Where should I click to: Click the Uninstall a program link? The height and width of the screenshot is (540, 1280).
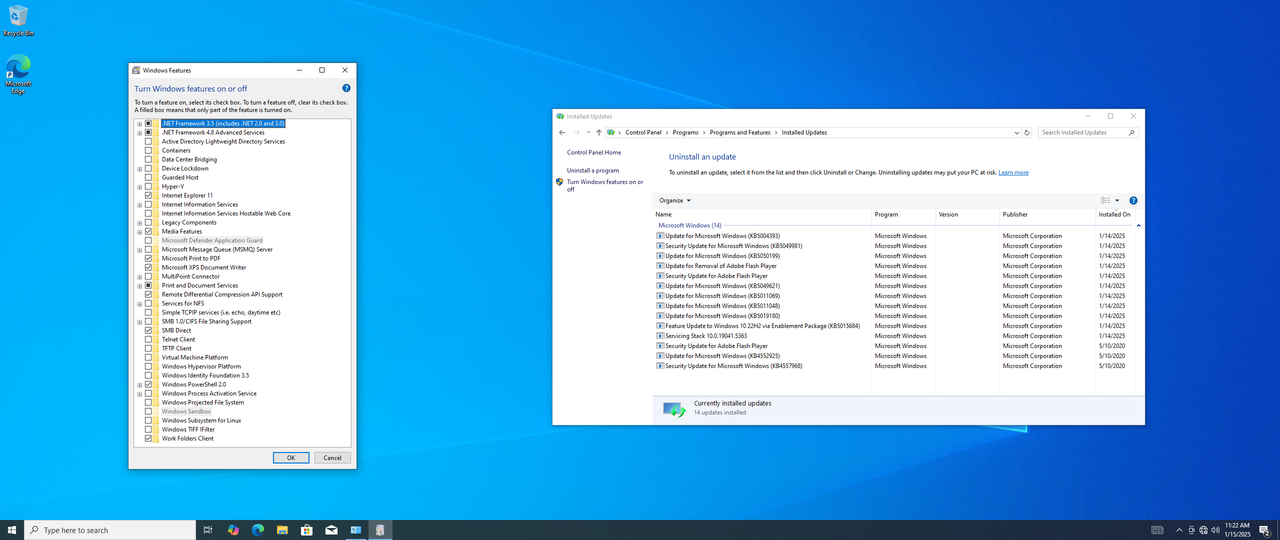coord(593,170)
